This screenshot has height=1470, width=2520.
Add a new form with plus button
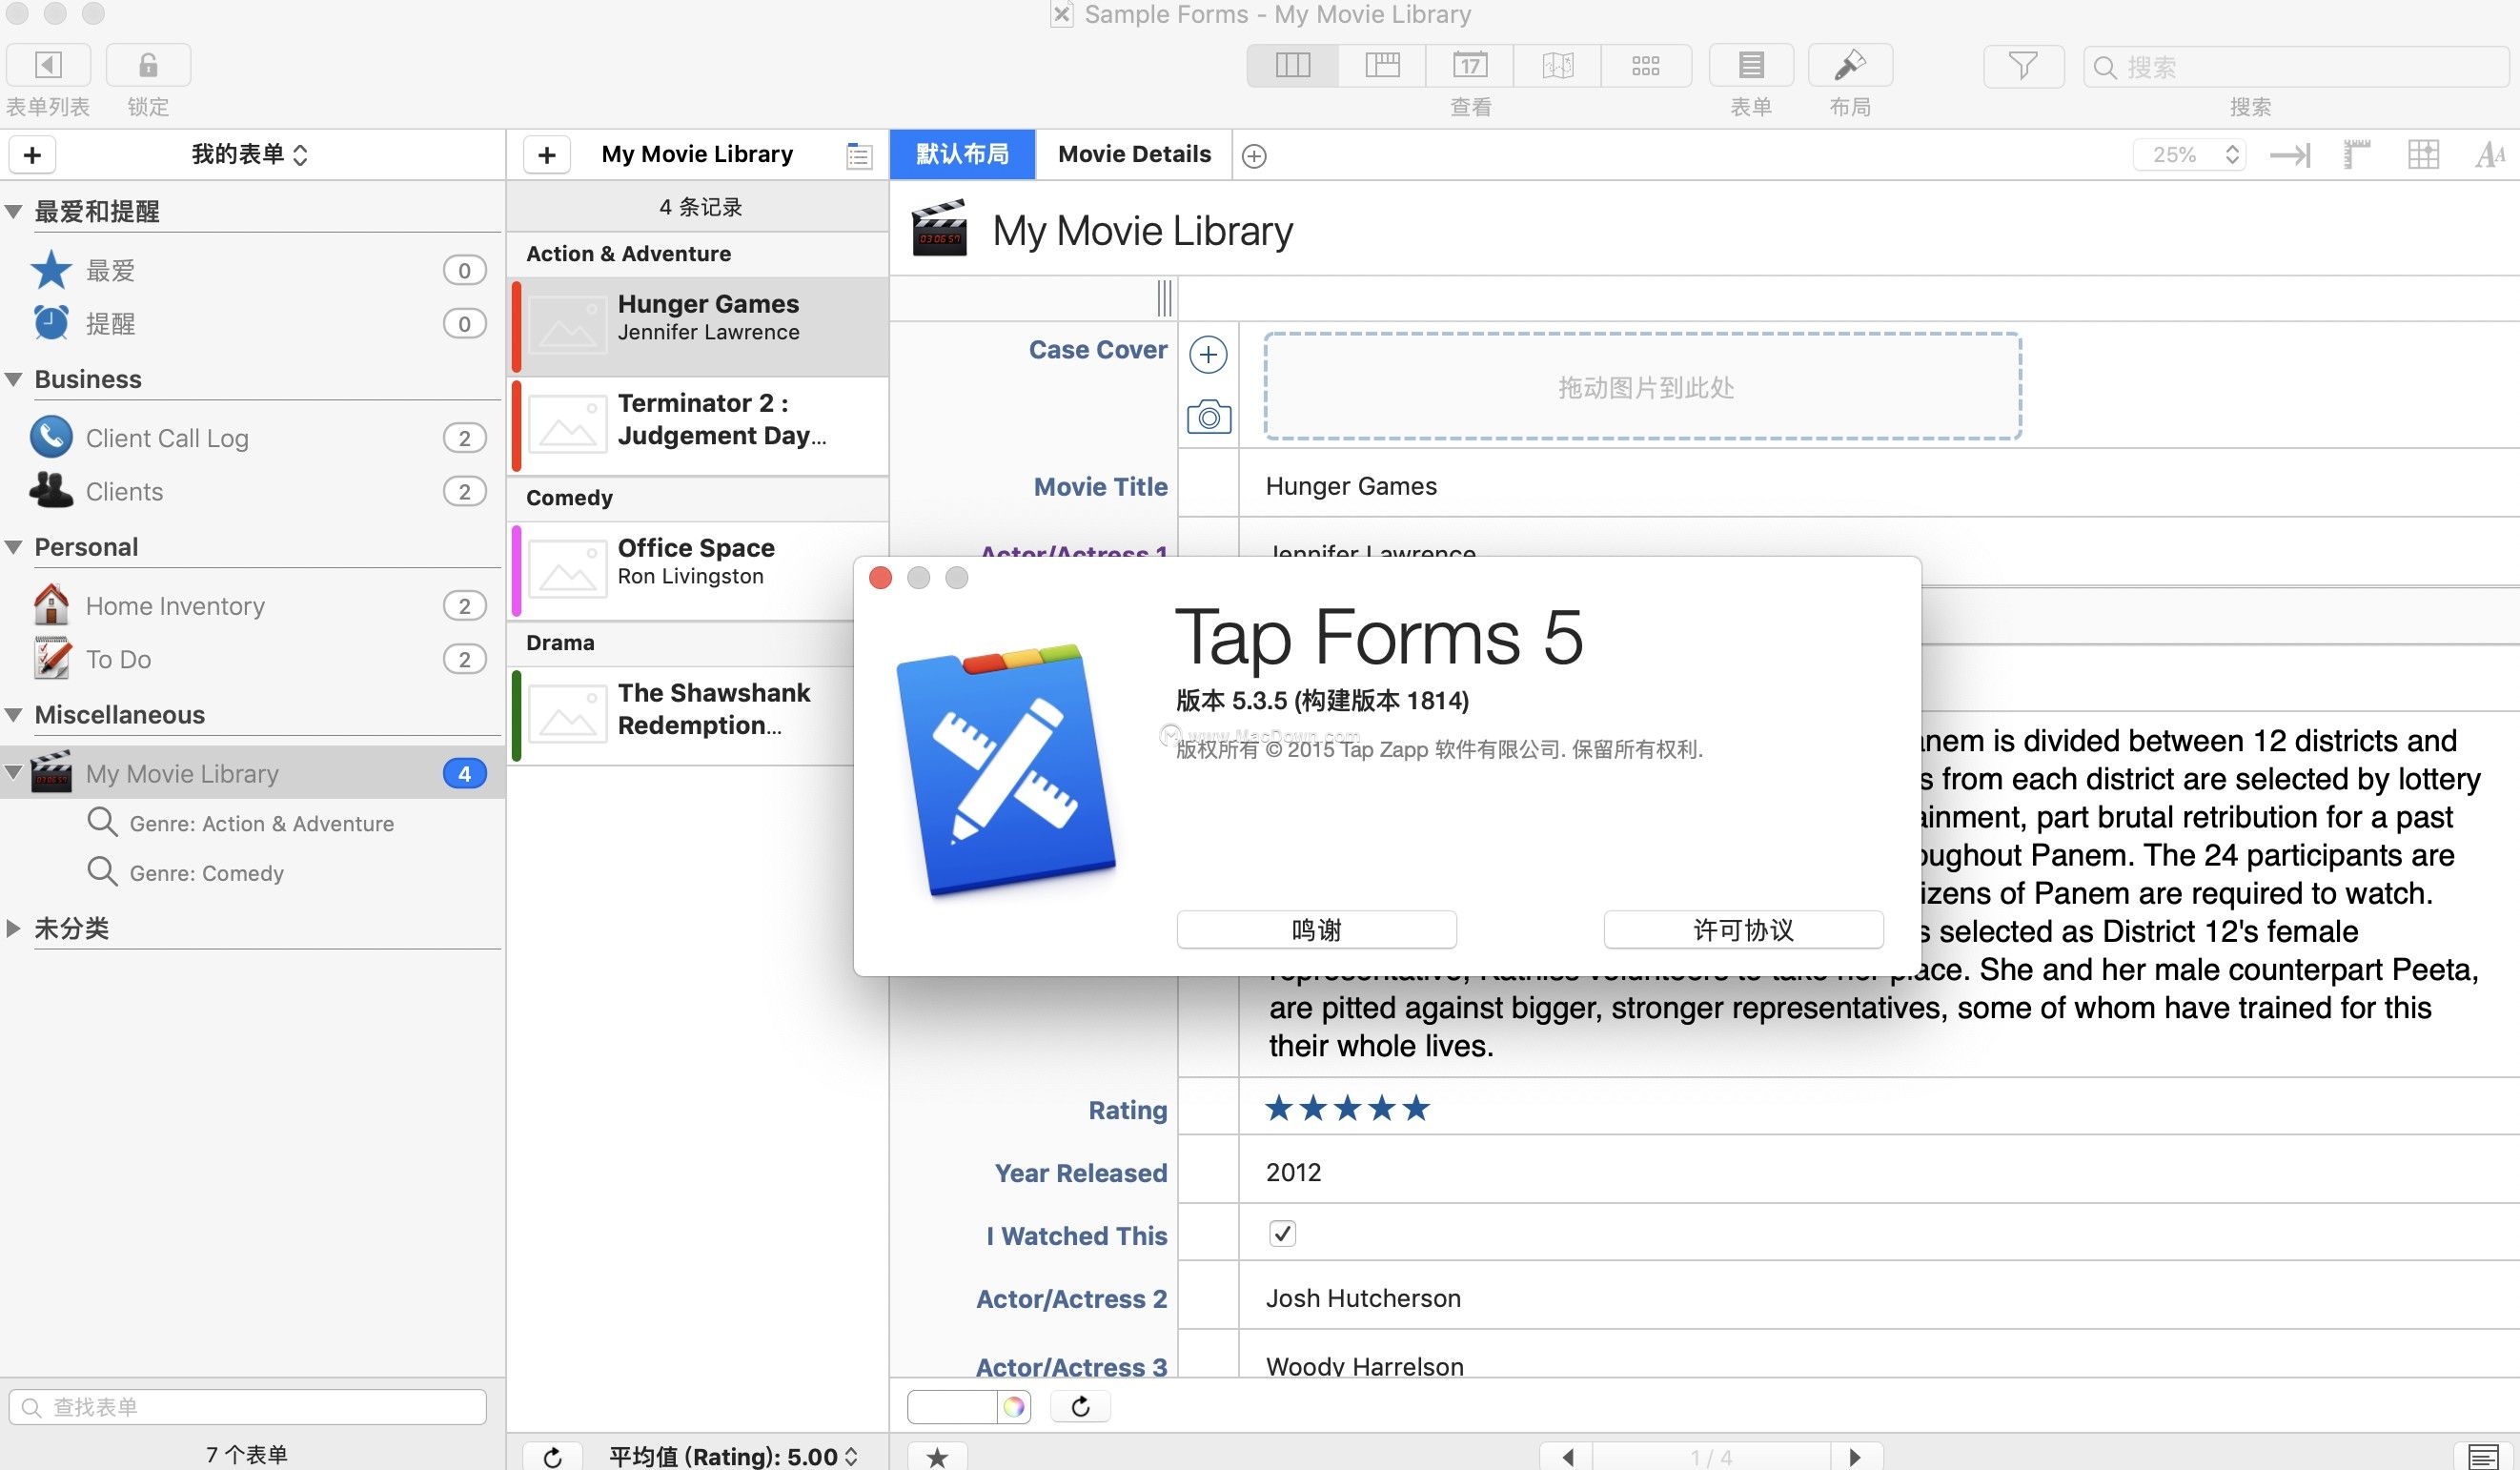coord(32,155)
